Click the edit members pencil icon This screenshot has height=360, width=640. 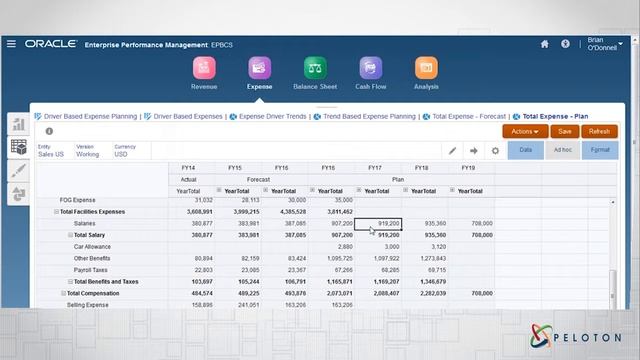click(452, 151)
